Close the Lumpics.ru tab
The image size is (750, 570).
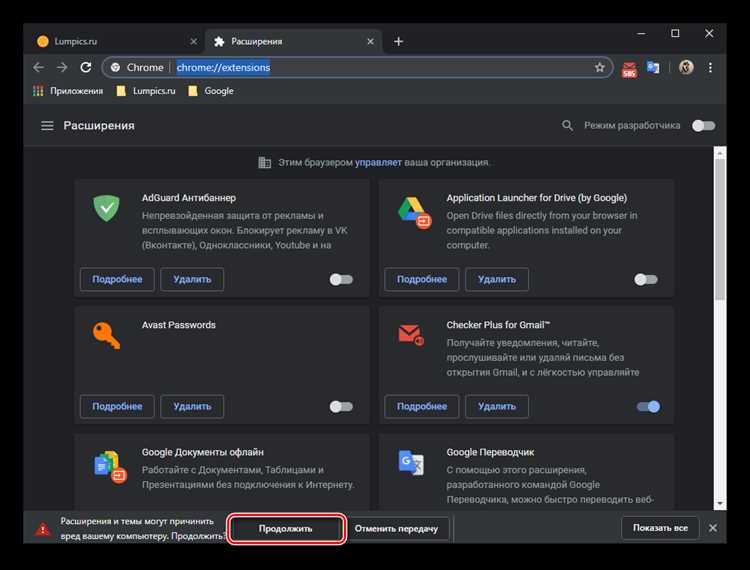[x=193, y=42]
